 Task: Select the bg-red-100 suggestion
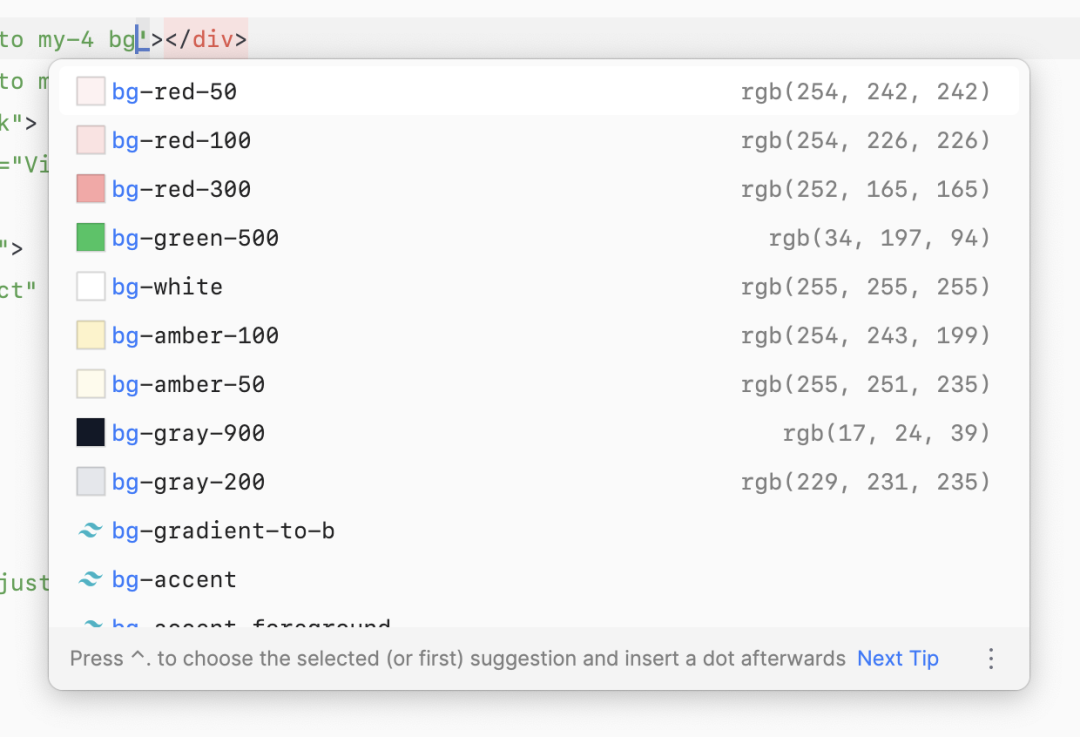tap(182, 141)
